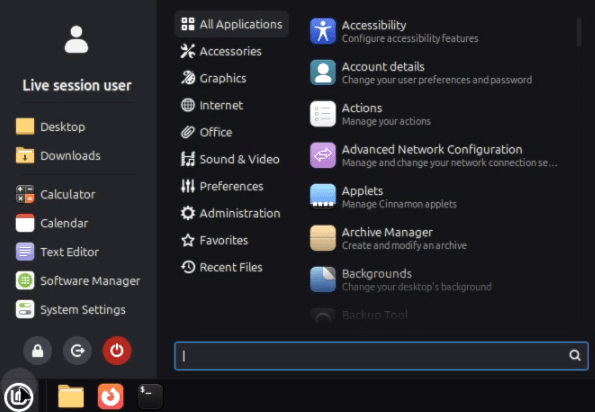Click the Calculator icon in favorites
This screenshot has width=595, height=412.
click(25, 194)
